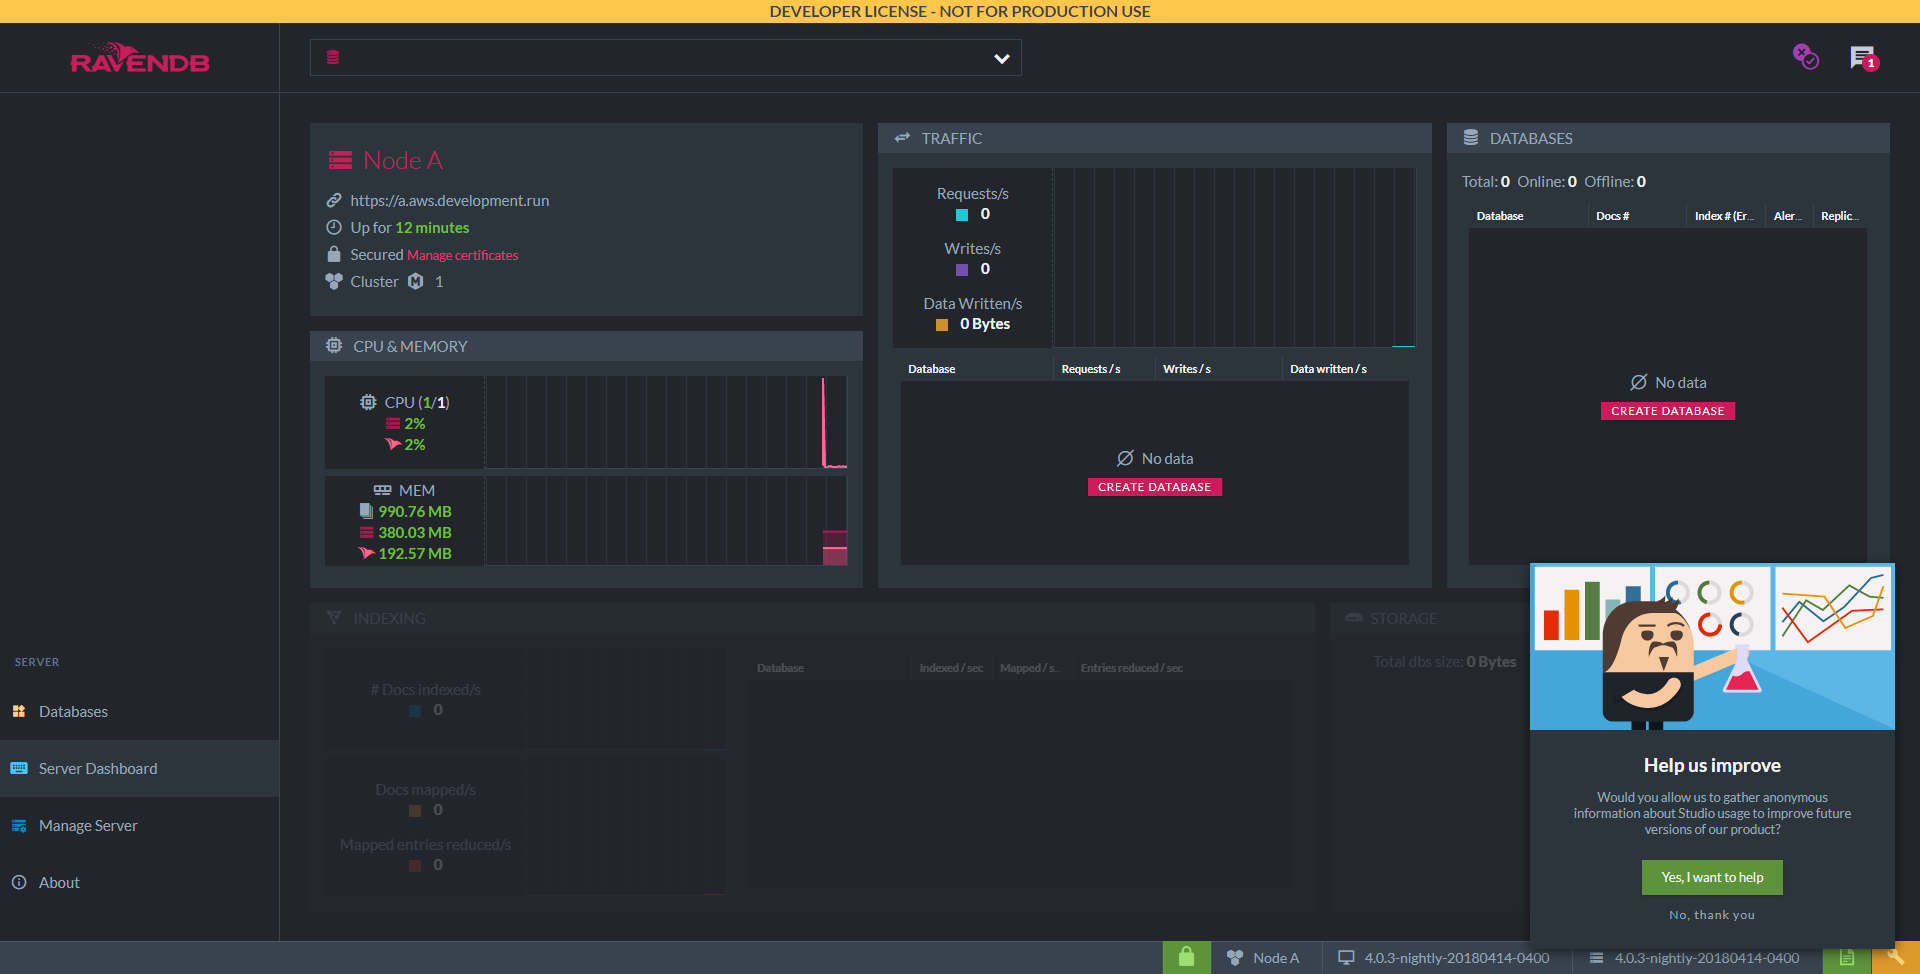
Task: Click 'Total: 0' in Databases panel
Action: 1486,181
